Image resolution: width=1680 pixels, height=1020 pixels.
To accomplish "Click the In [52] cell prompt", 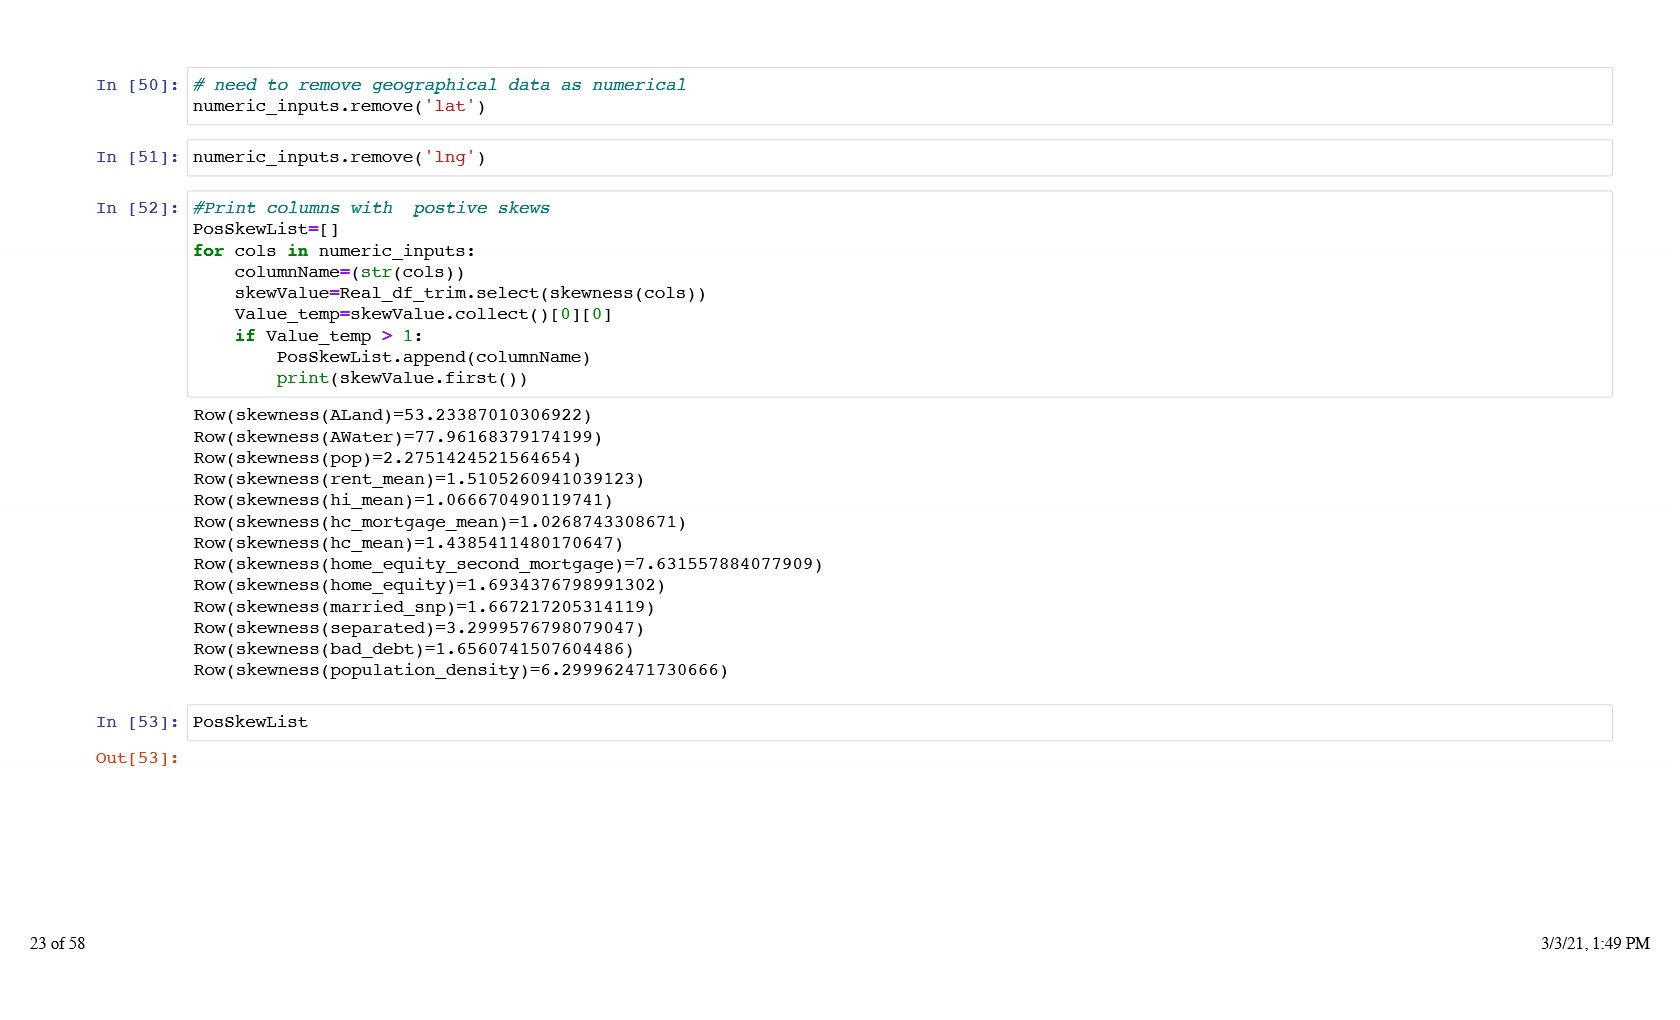I will click(x=137, y=209).
